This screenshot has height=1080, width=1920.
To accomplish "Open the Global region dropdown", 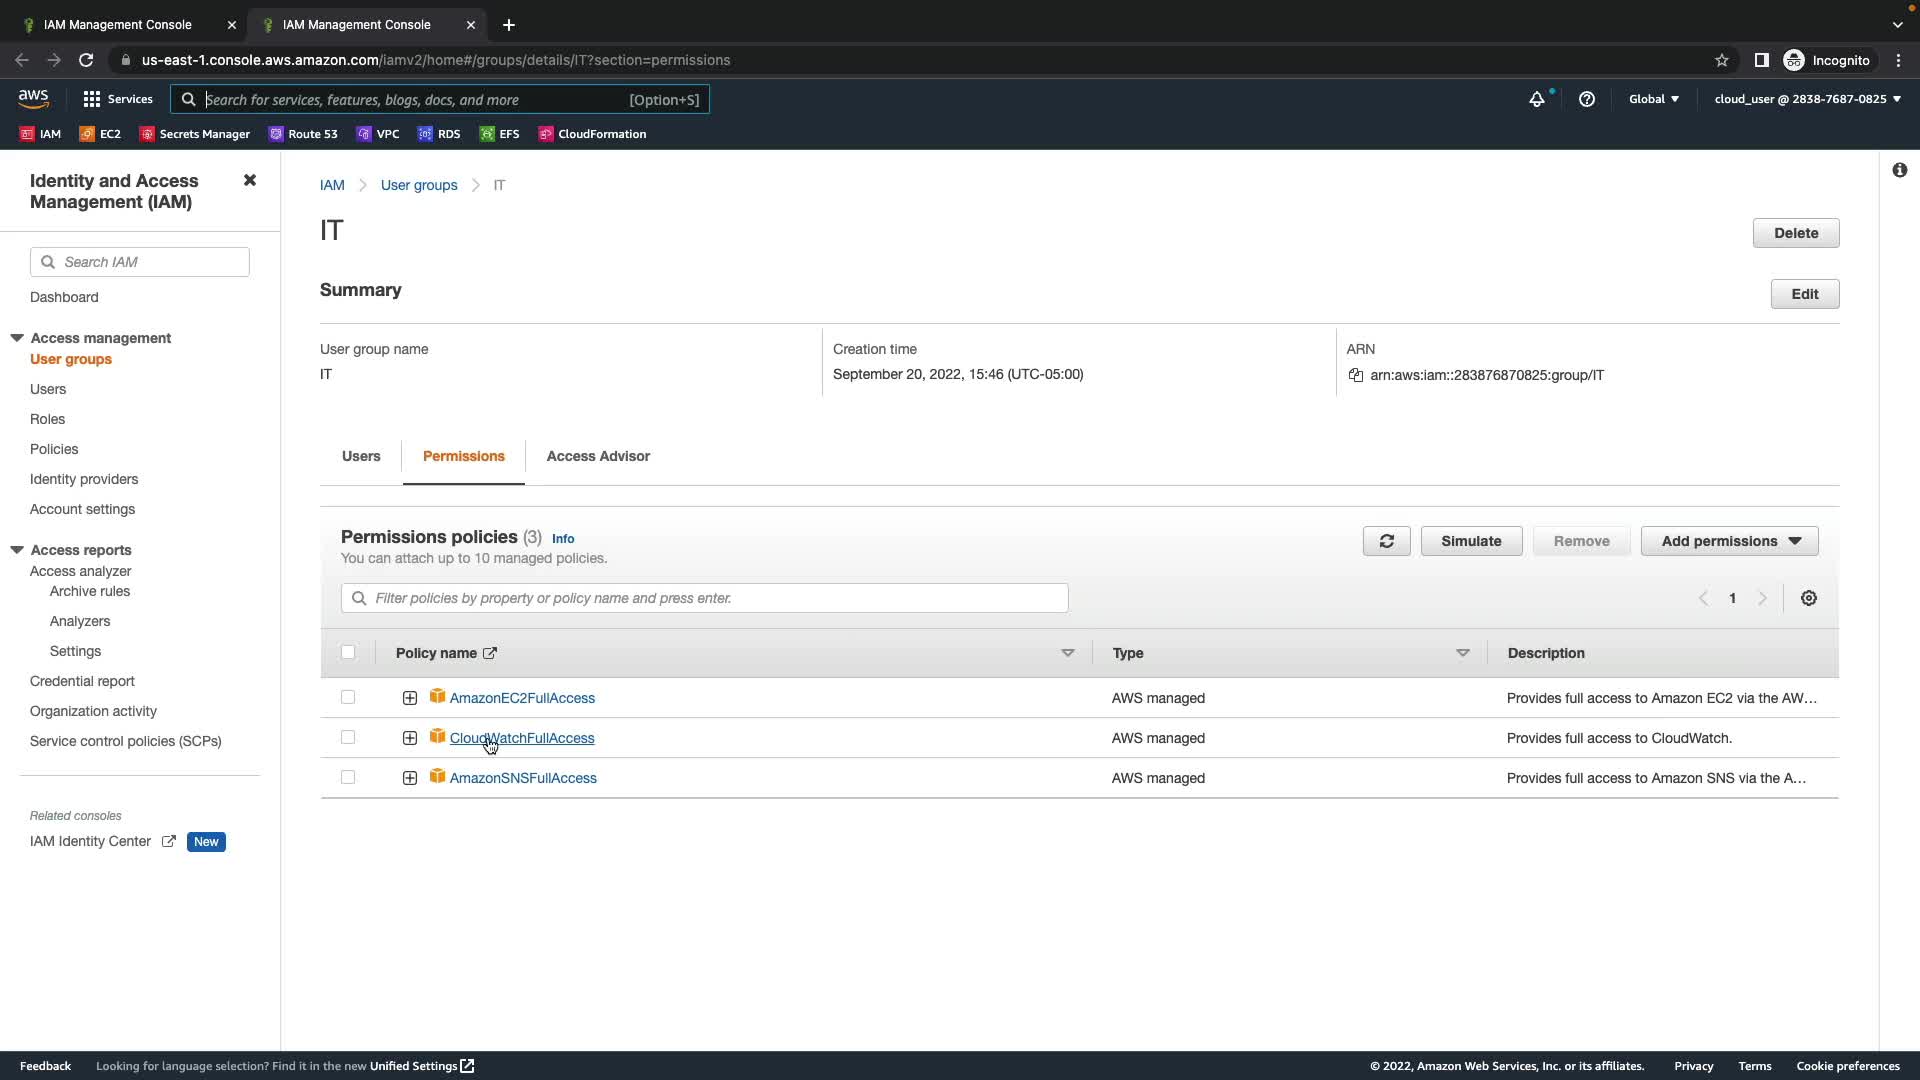I will tap(1653, 99).
